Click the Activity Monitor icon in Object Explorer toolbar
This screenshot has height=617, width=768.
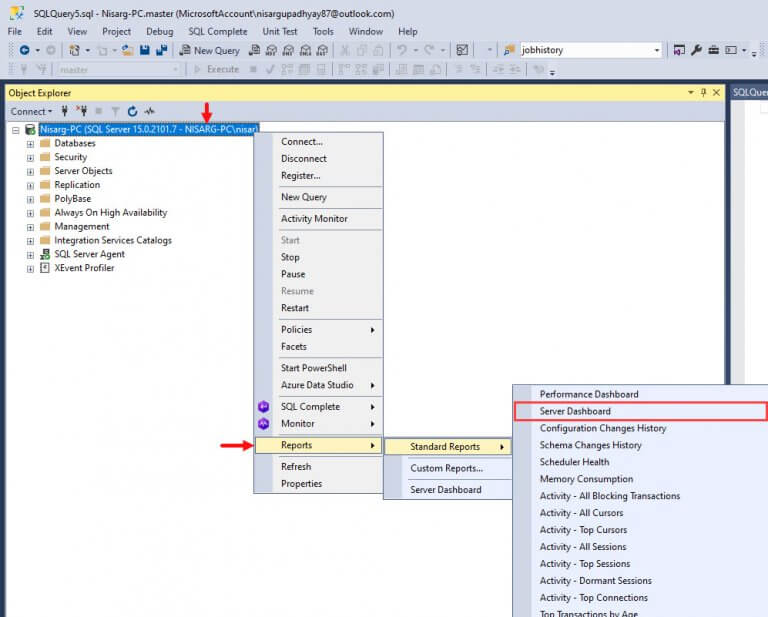149,112
